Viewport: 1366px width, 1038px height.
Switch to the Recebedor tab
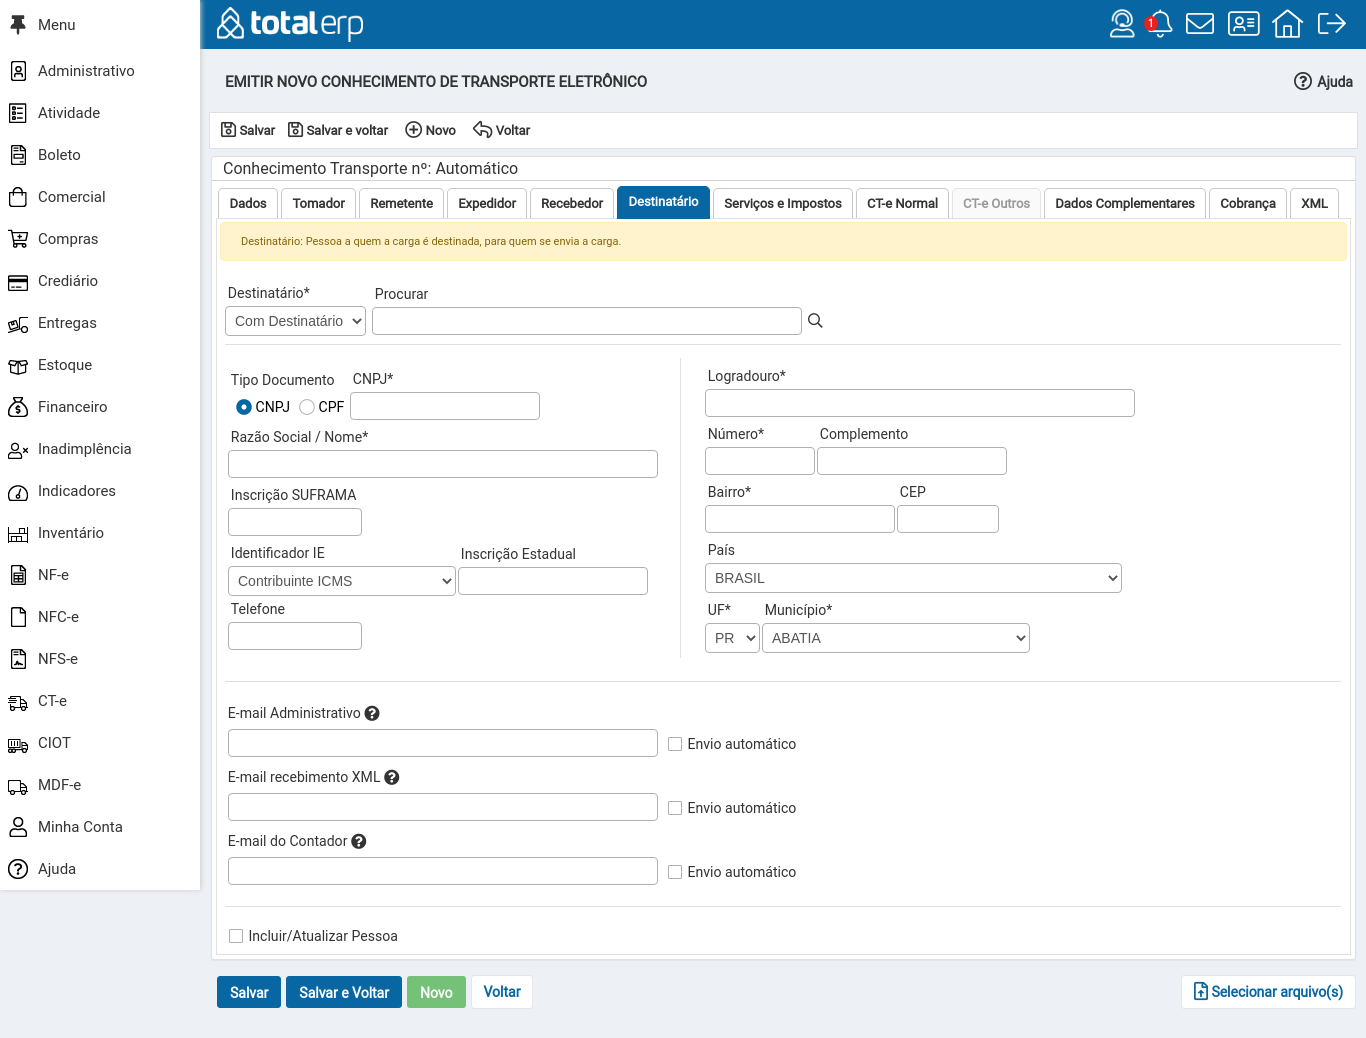(572, 203)
